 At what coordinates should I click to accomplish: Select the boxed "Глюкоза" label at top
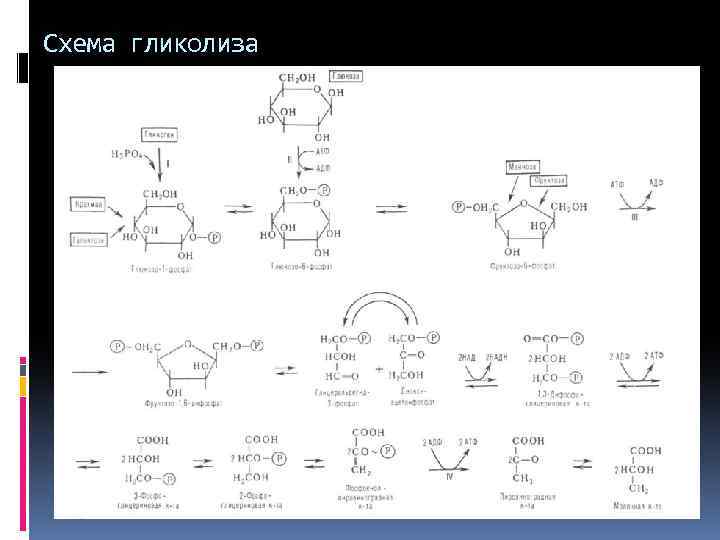click(346, 76)
